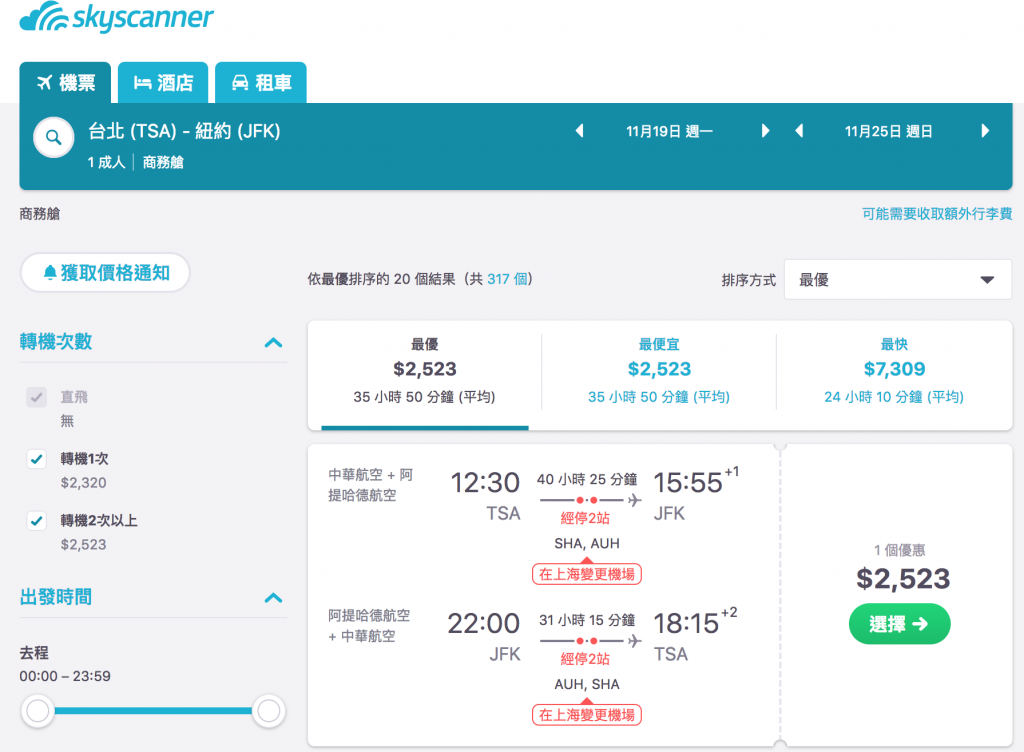Click the 在上海變更機場 warning on return flight
The width and height of the screenshot is (1024, 752).
[586, 715]
